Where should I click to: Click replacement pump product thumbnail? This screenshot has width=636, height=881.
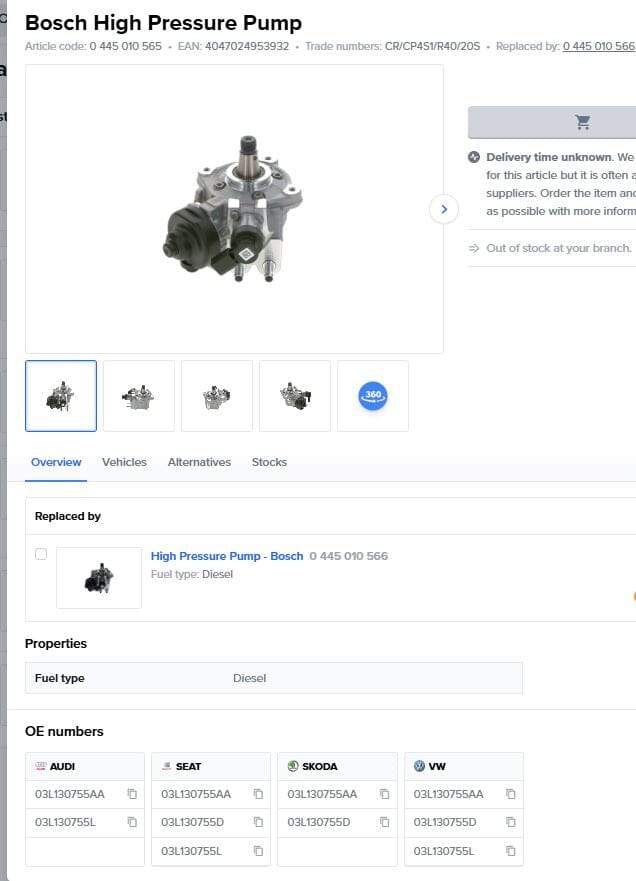coord(99,578)
